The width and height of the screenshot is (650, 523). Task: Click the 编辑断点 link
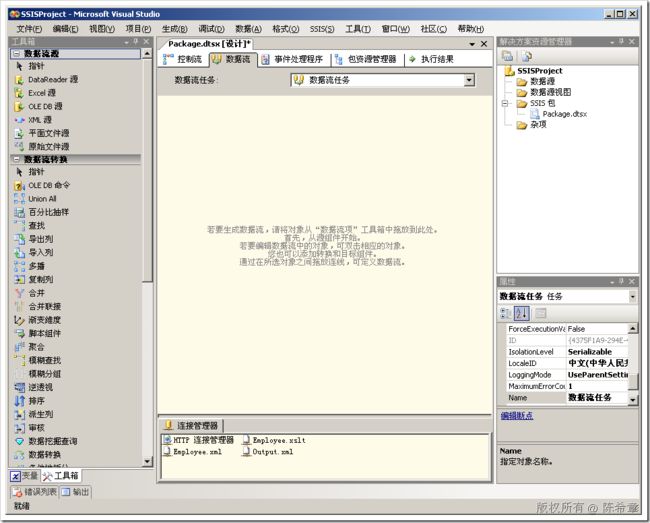pos(517,416)
